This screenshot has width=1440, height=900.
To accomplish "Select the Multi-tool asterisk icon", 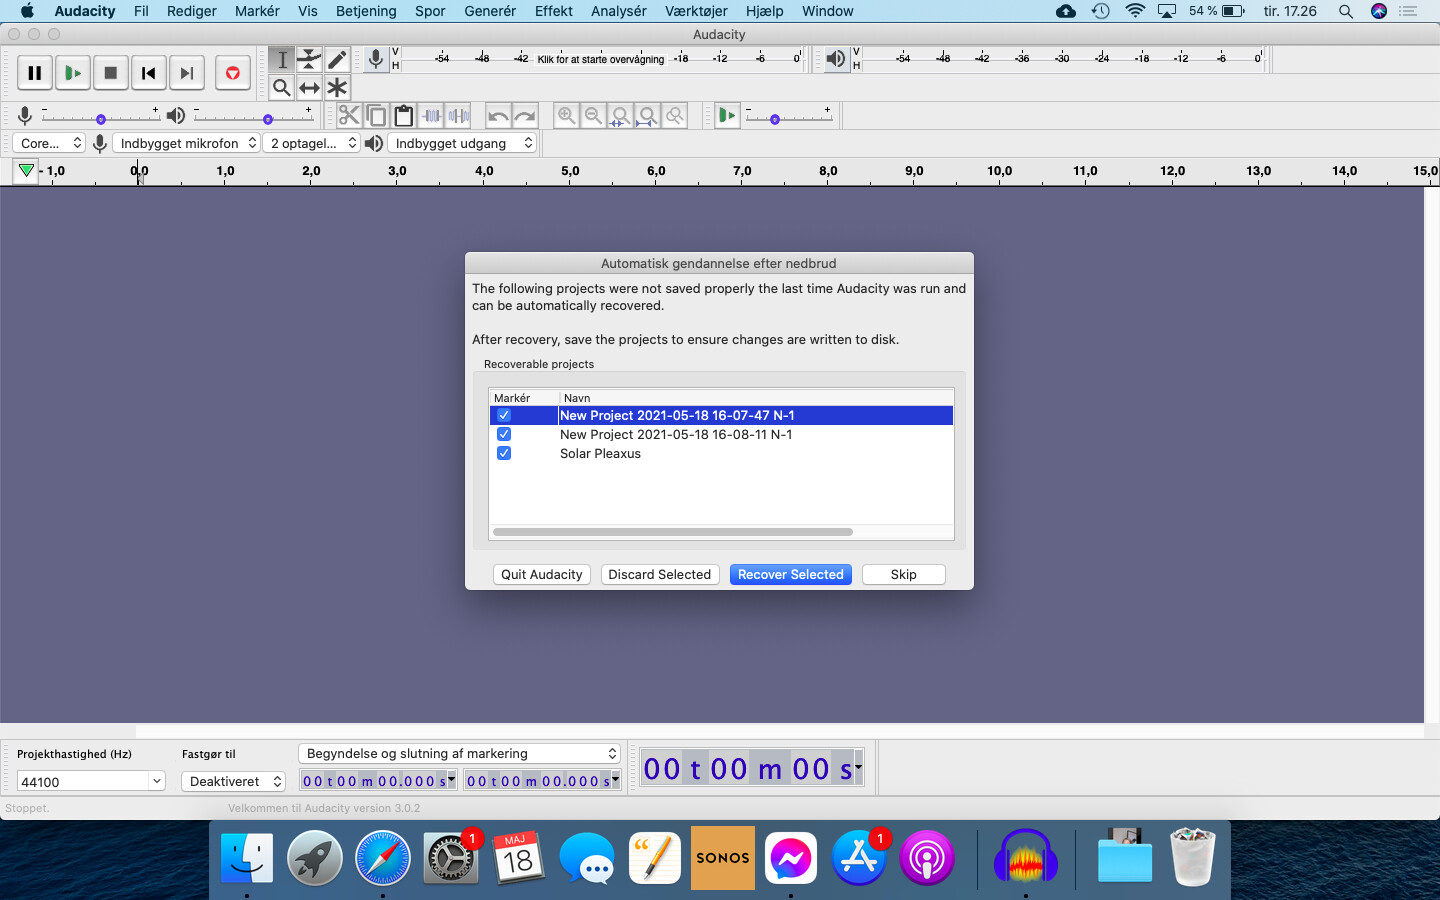I will pos(337,88).
